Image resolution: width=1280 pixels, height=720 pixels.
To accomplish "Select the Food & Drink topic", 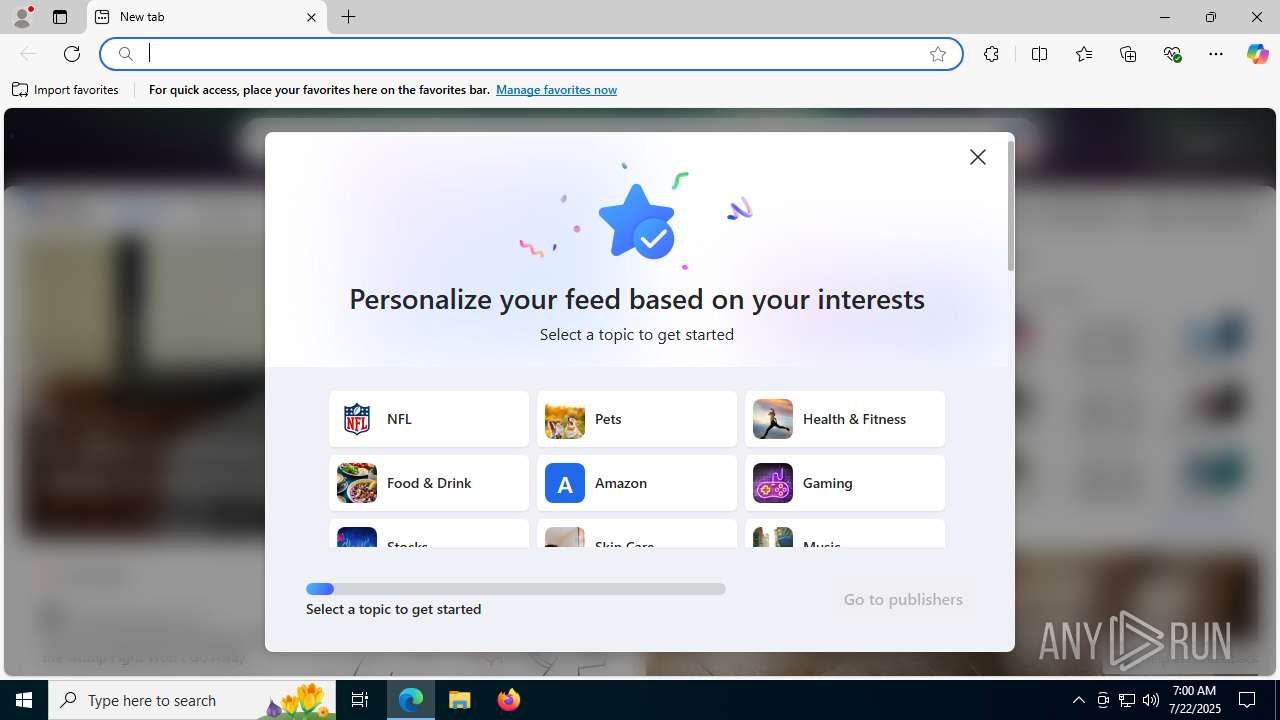I will [429, 483].
